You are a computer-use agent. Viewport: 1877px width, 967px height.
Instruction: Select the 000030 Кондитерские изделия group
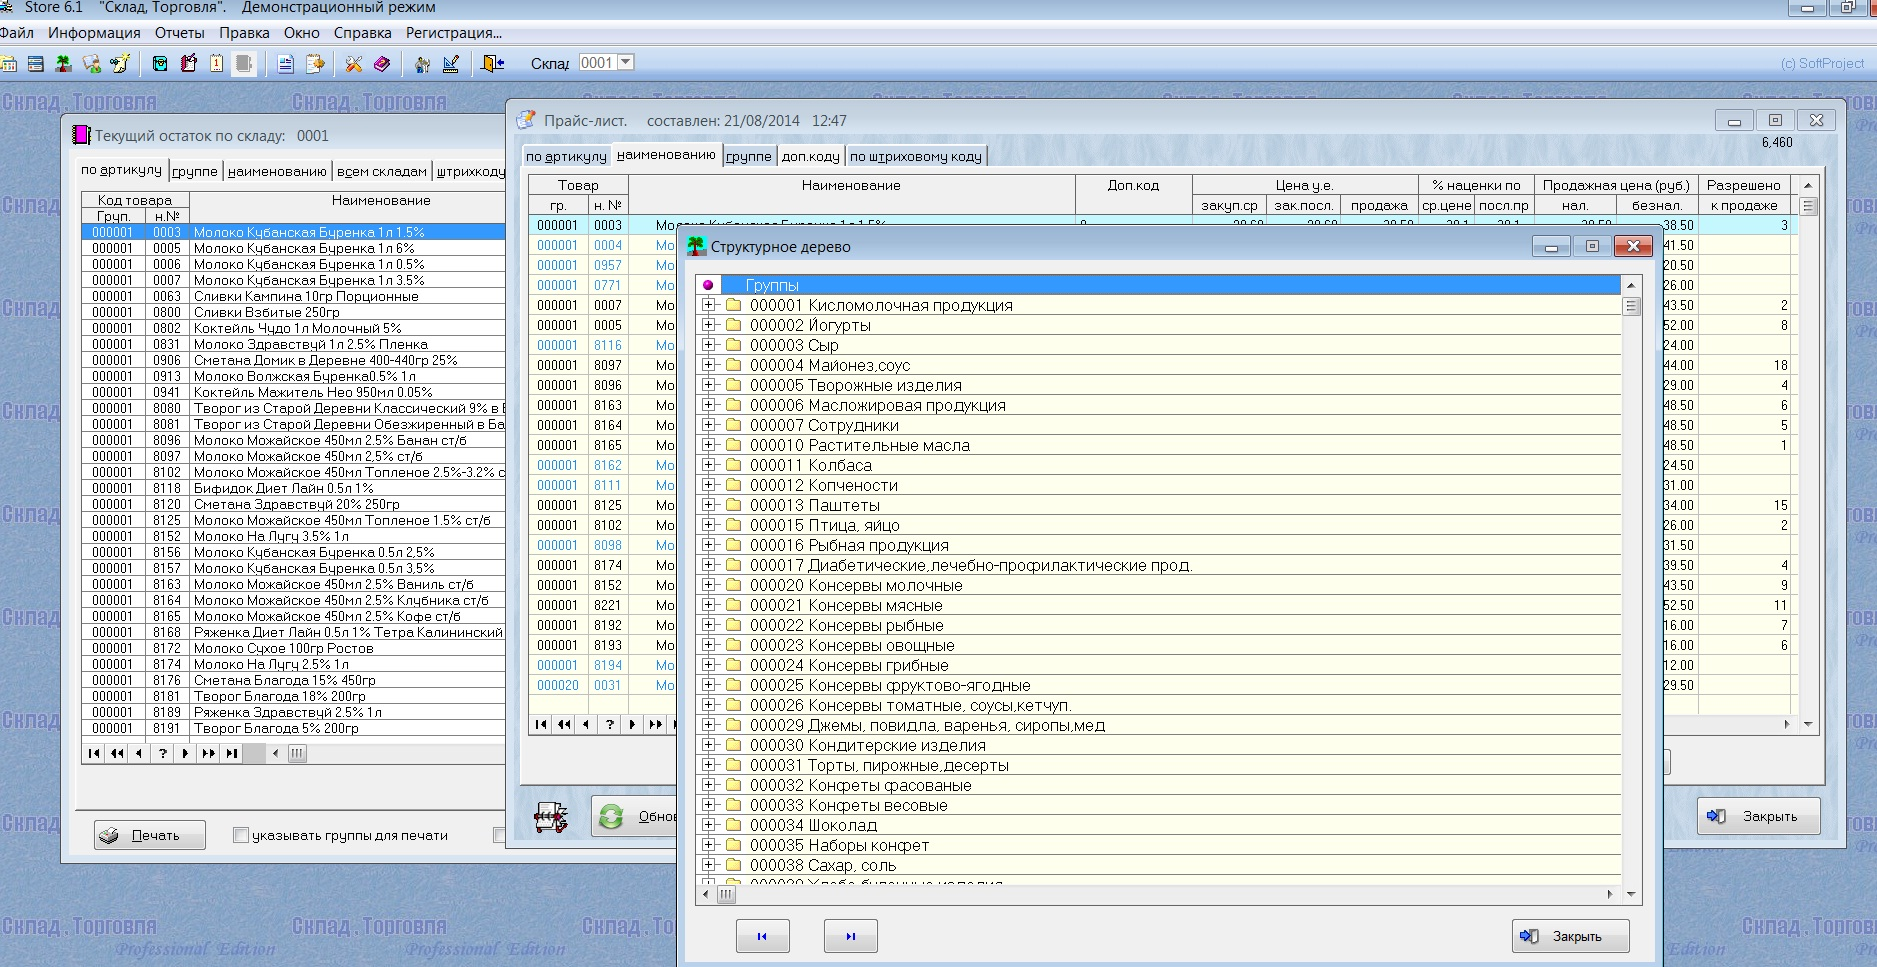click(867, 745)
